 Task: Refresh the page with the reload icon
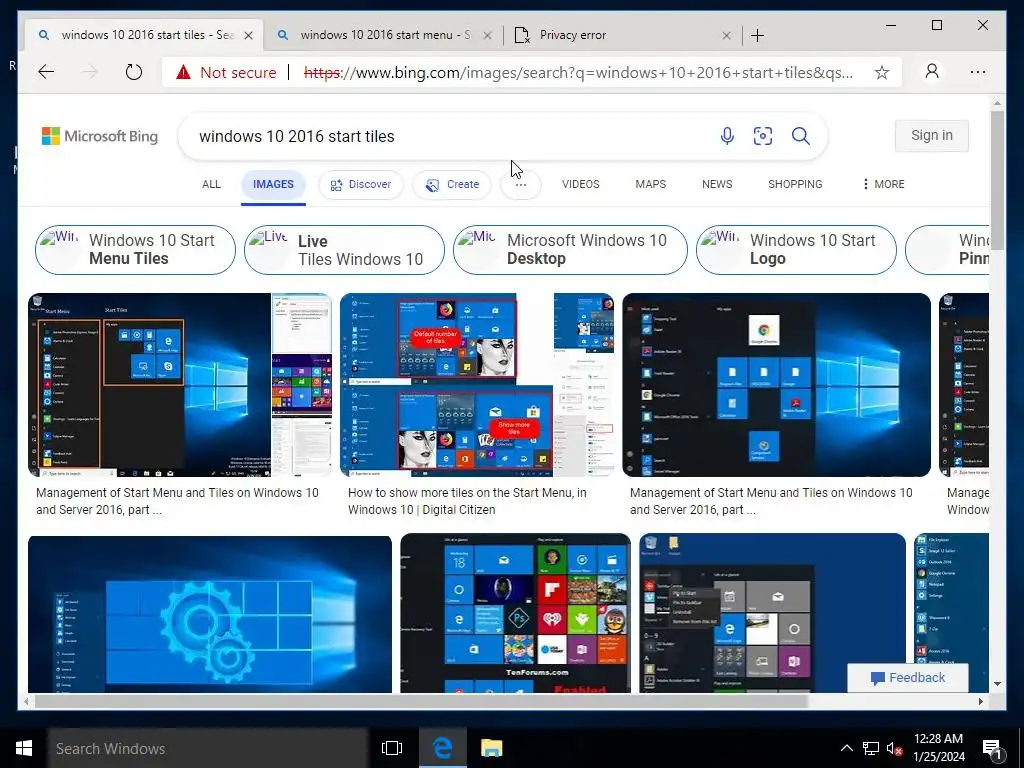[134, 72]
